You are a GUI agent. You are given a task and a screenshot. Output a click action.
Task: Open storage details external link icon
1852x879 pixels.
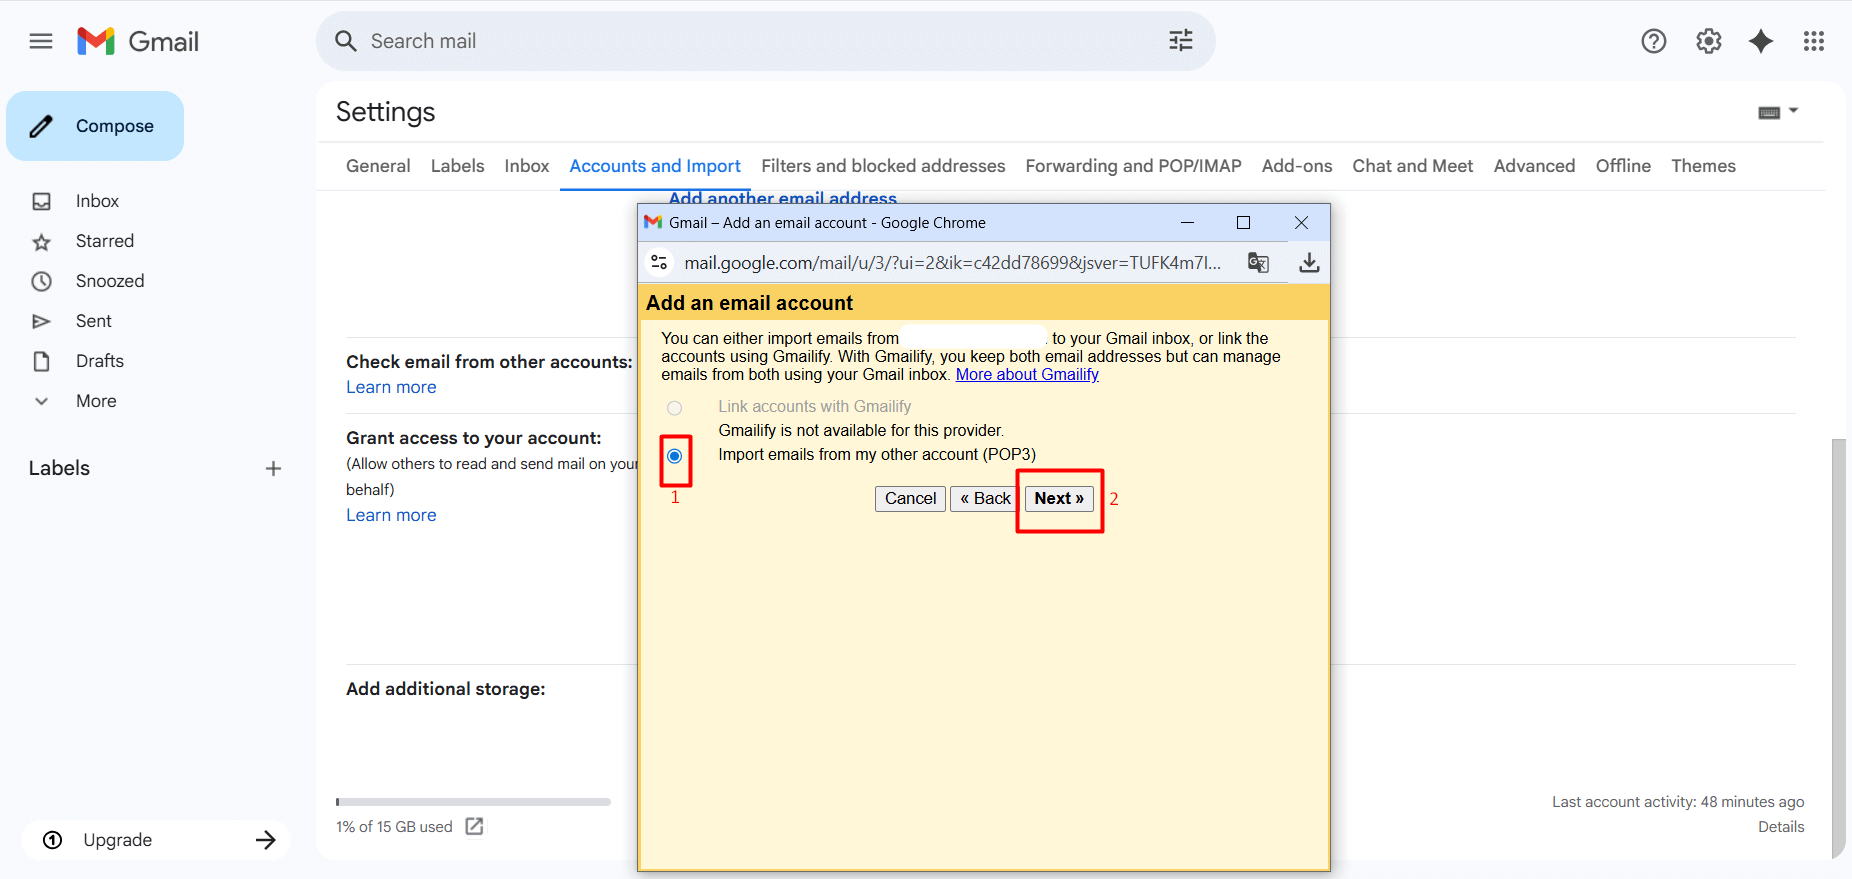474,826
